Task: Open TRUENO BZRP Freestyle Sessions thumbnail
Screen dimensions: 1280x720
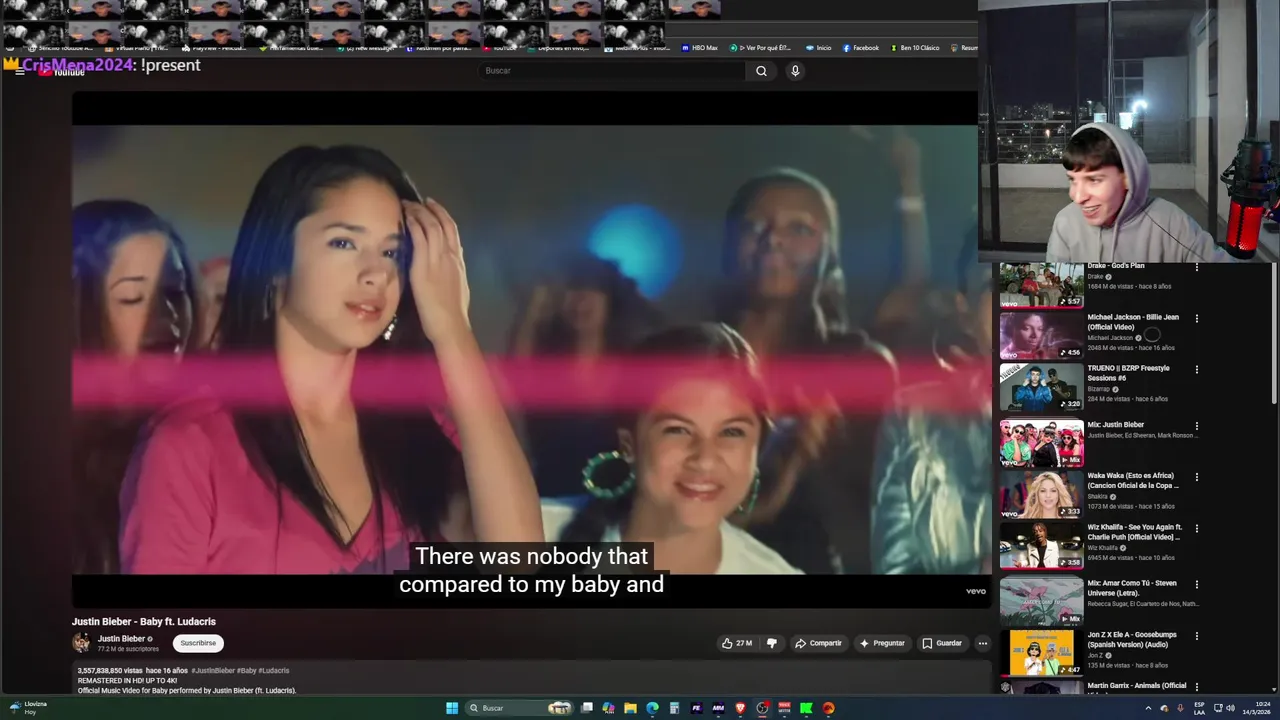Action: click(x=1041, y=387)
